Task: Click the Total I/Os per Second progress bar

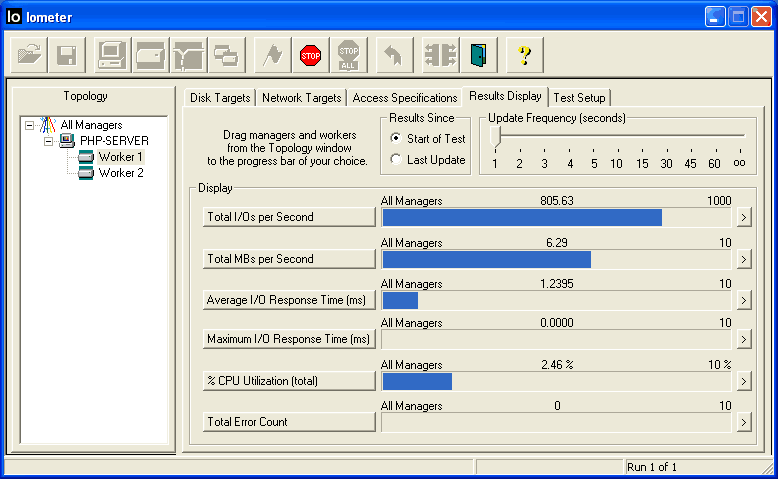Action: [x=556, y=217]
